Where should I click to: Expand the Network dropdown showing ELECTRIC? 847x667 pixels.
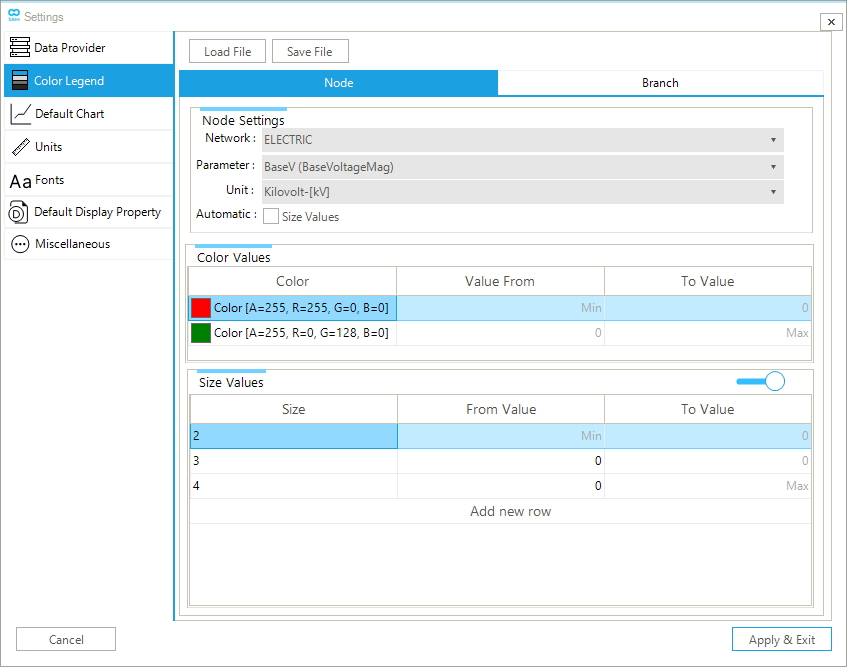[x=522, y=140]
